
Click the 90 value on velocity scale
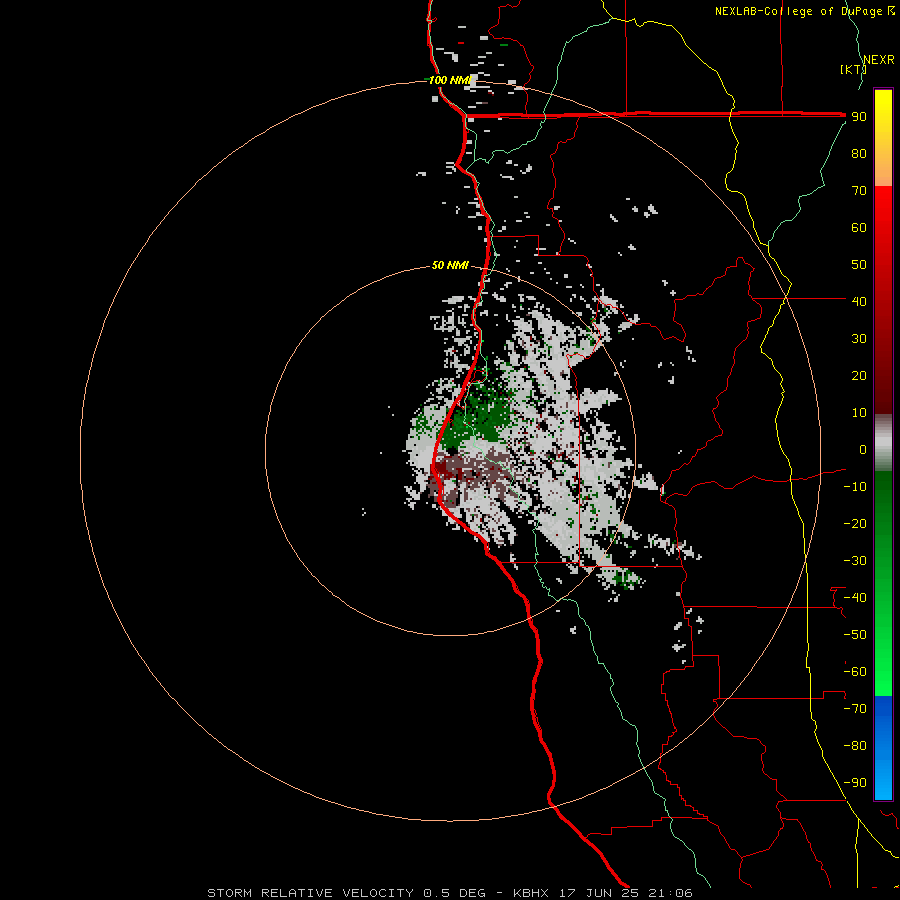coord(859,117)
